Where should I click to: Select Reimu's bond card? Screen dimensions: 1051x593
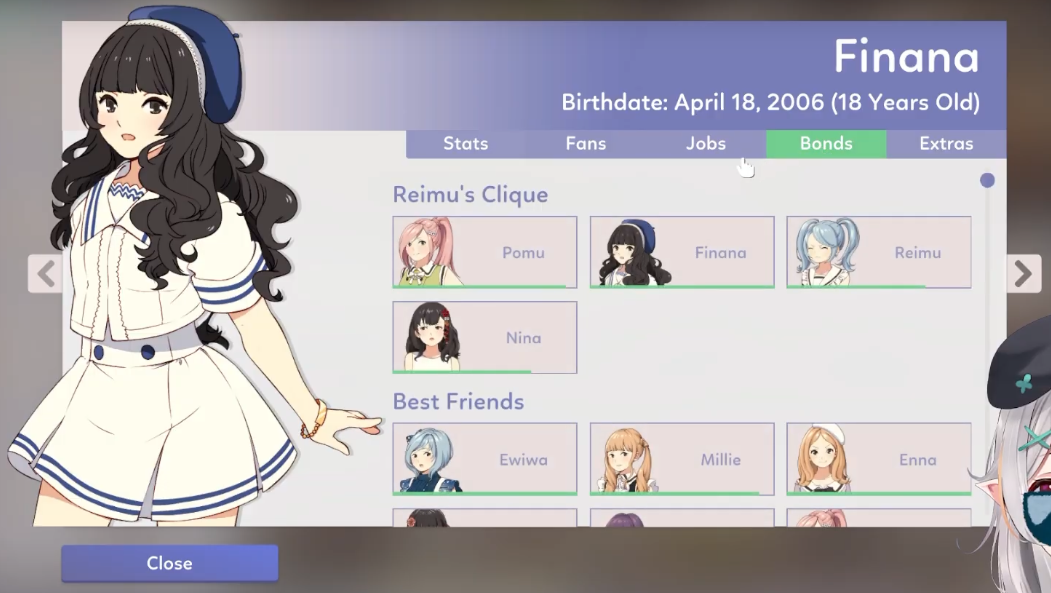[x=879, y=252]
